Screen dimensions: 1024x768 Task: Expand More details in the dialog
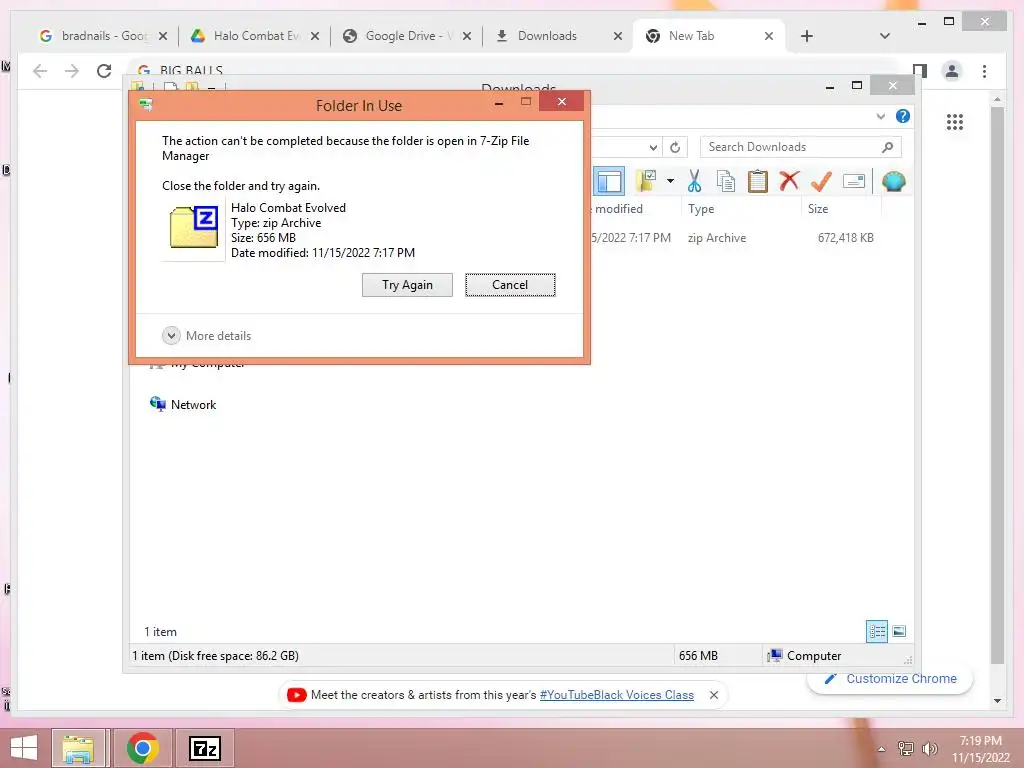pyautogui.click(x=207, y=336)
